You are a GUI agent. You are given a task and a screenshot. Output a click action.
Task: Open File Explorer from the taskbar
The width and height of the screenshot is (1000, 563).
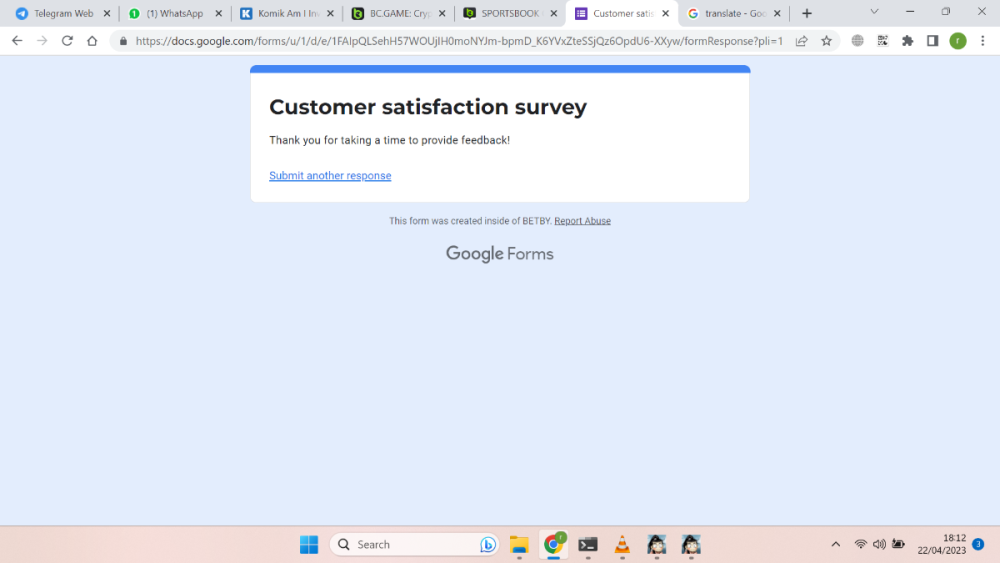click(518, 544)
